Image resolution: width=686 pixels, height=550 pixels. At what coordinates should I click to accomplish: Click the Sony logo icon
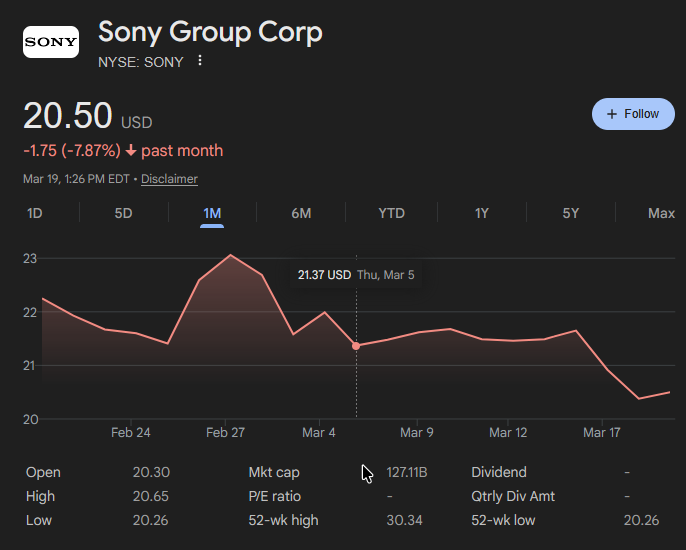click(50, 42)
